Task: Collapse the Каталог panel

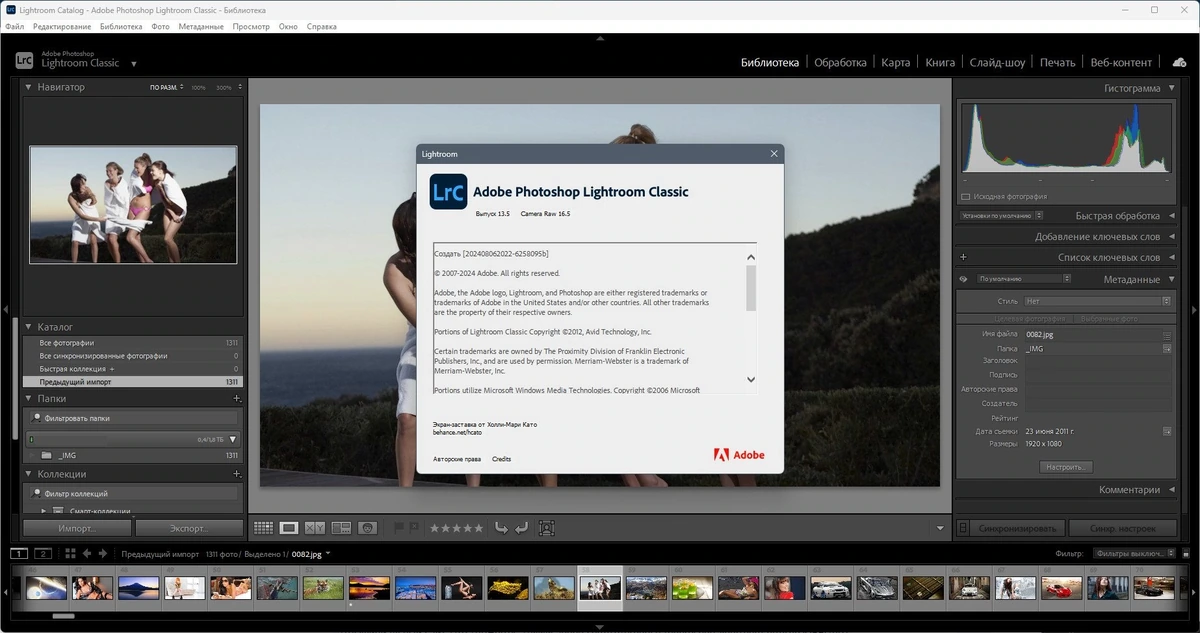Action: click(29, 327)
